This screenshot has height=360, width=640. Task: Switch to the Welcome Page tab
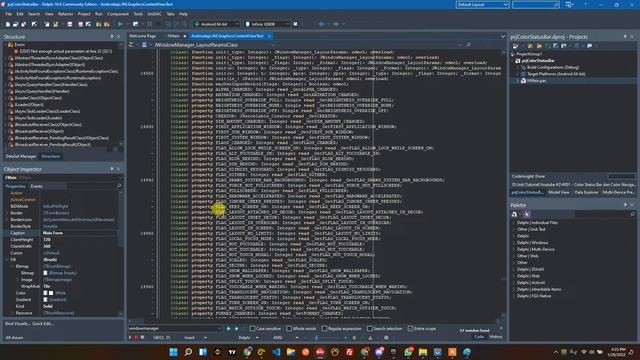[x=142, y=36]
